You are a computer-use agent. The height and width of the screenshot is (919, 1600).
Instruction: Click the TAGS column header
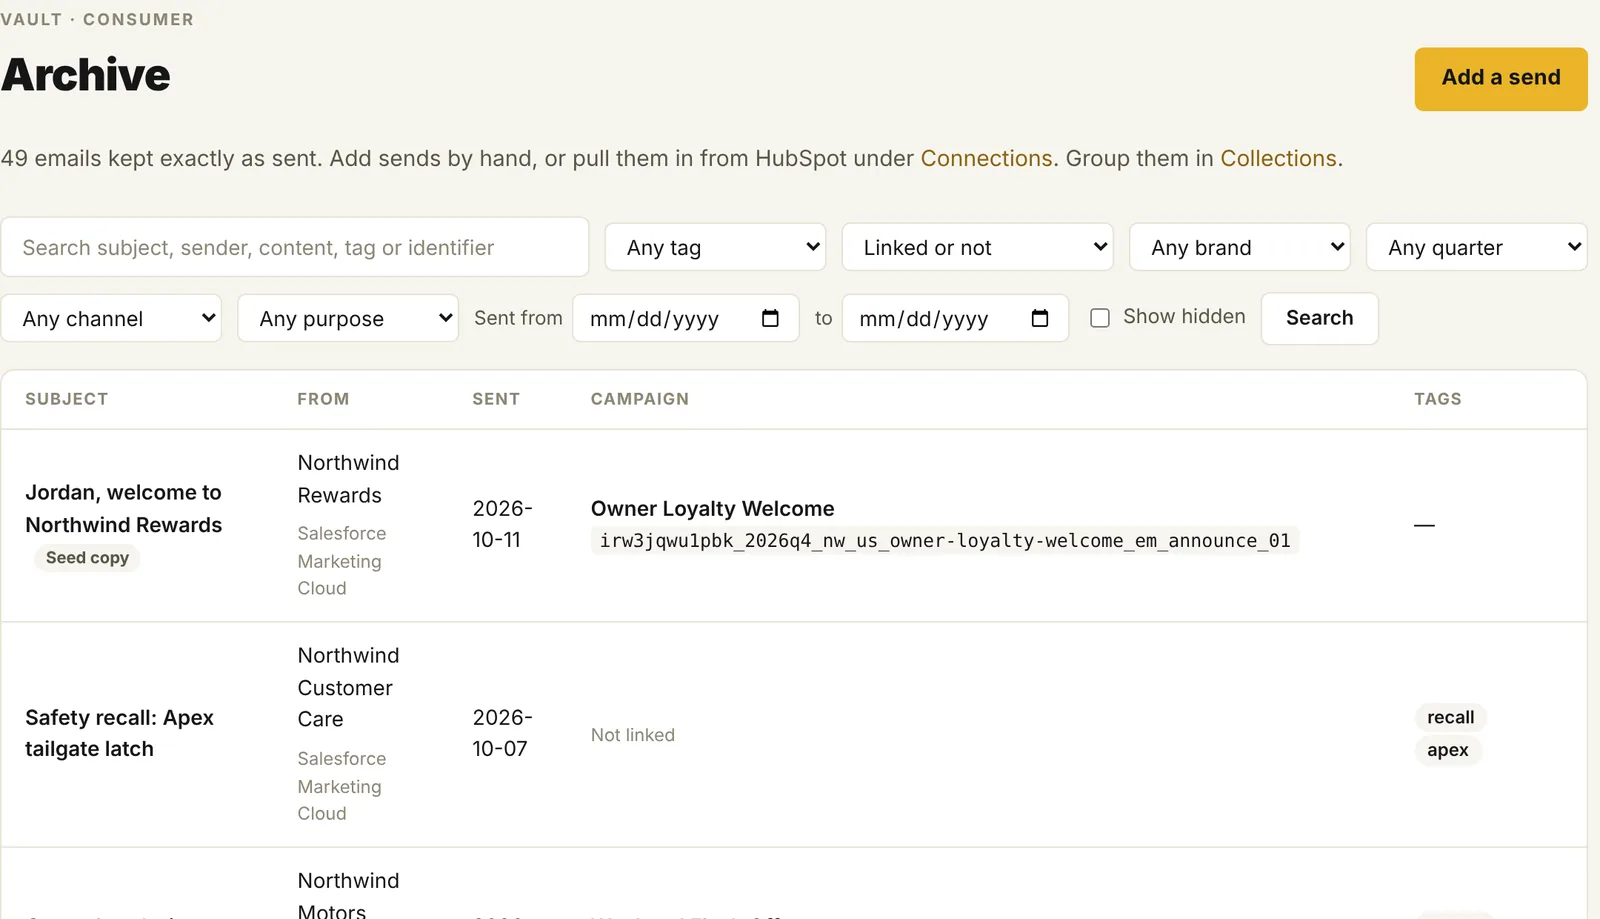point(1438,399)
